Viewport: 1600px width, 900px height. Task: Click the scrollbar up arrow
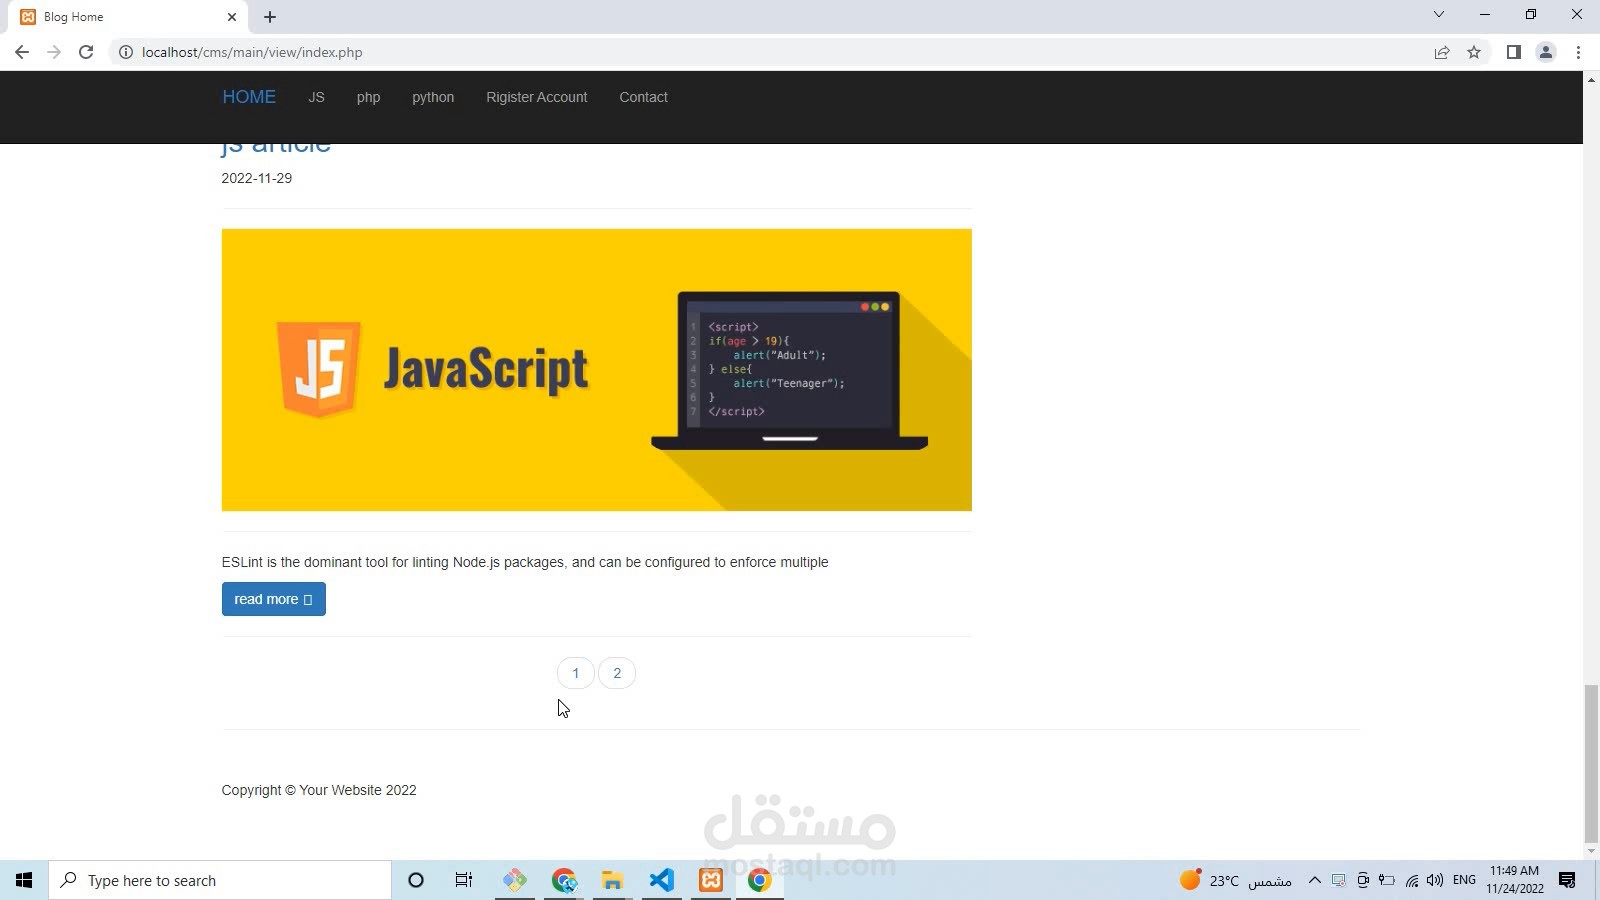click(x=1591, y=79)
